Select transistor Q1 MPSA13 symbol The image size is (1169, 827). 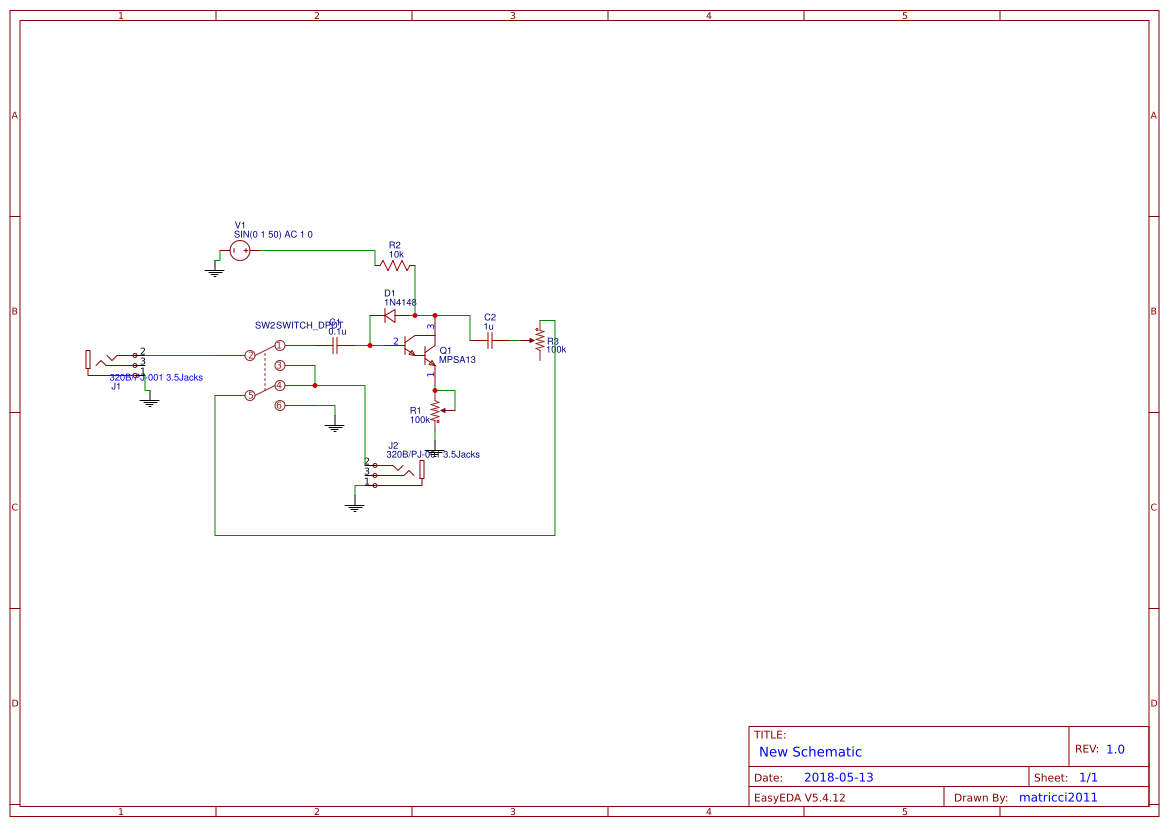(421, 351)
